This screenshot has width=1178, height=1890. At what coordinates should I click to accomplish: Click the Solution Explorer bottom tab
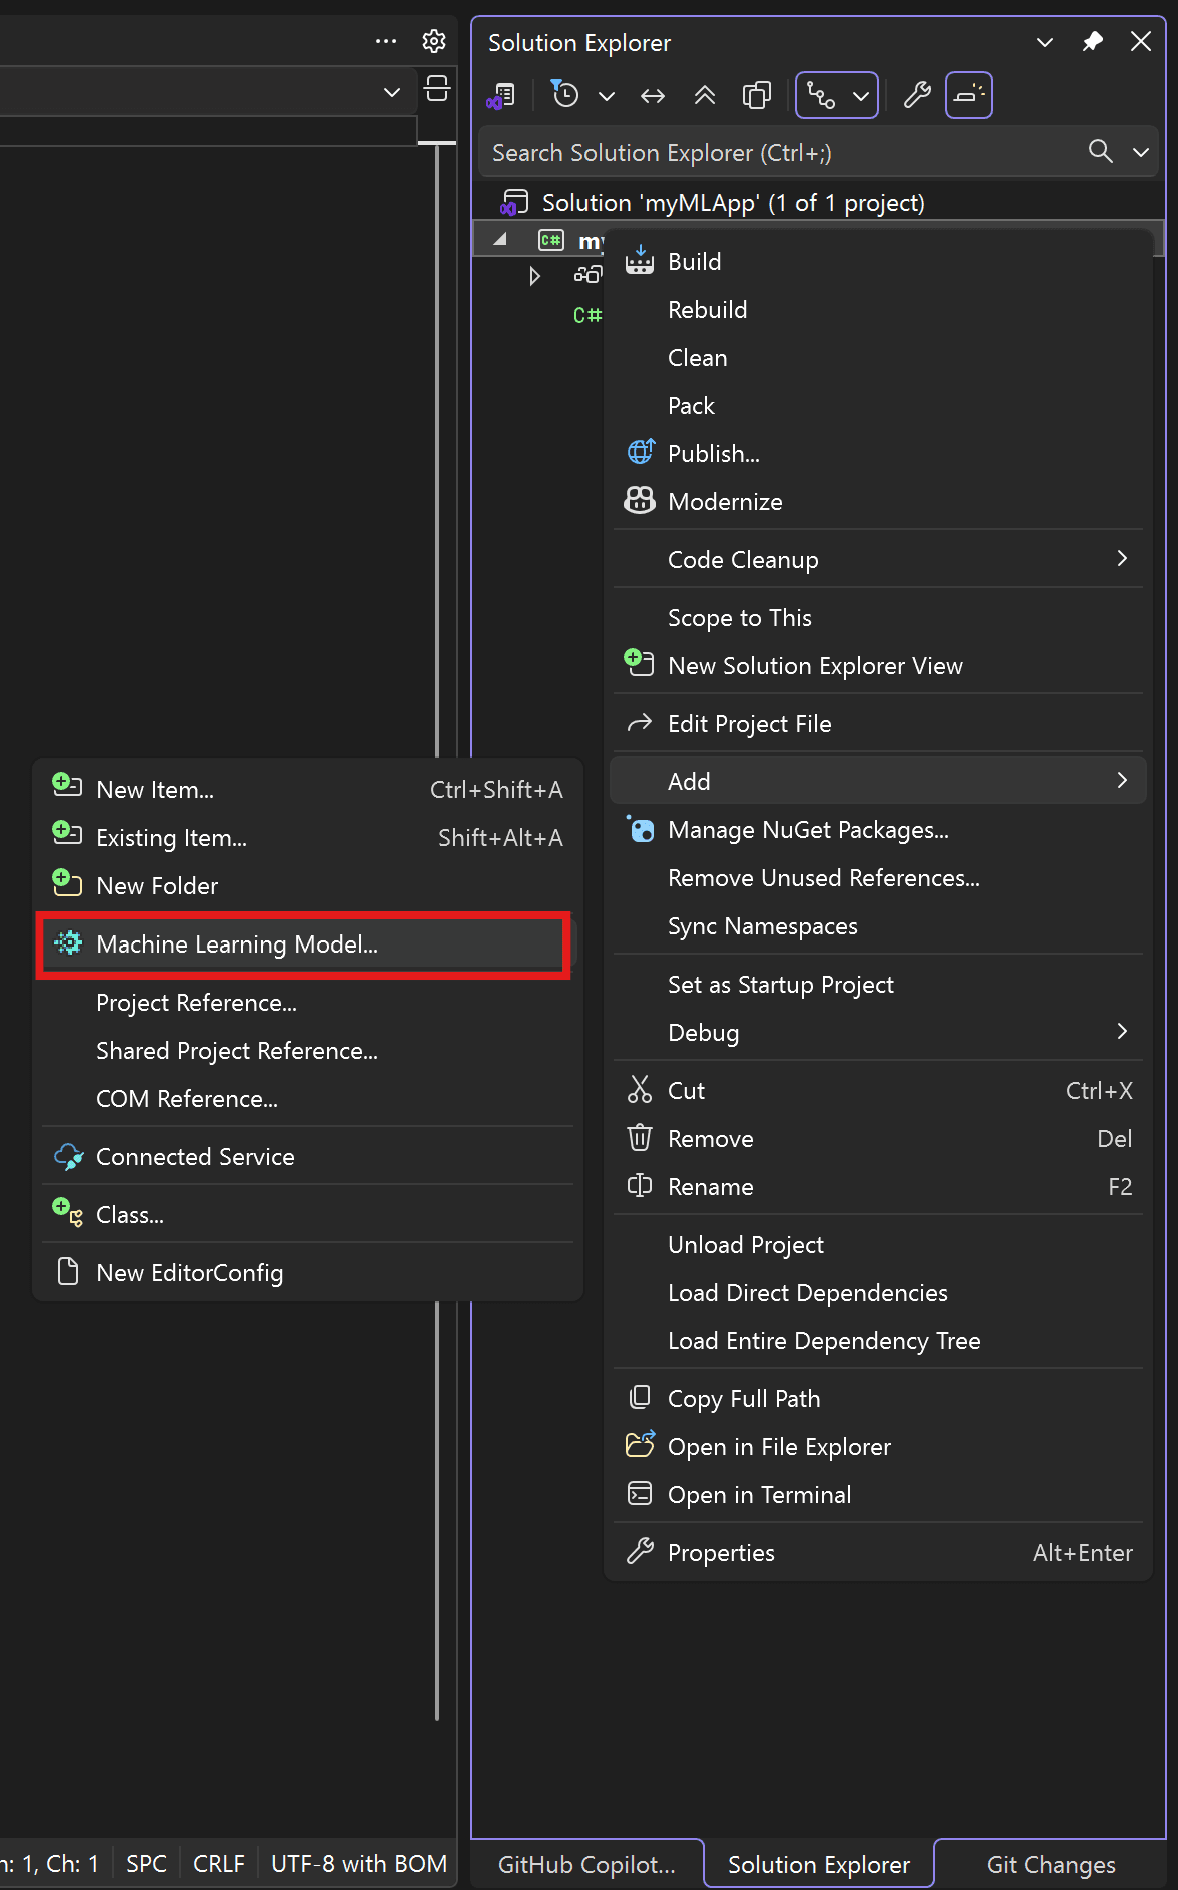pyautogui.click(x=819, y=1865)
